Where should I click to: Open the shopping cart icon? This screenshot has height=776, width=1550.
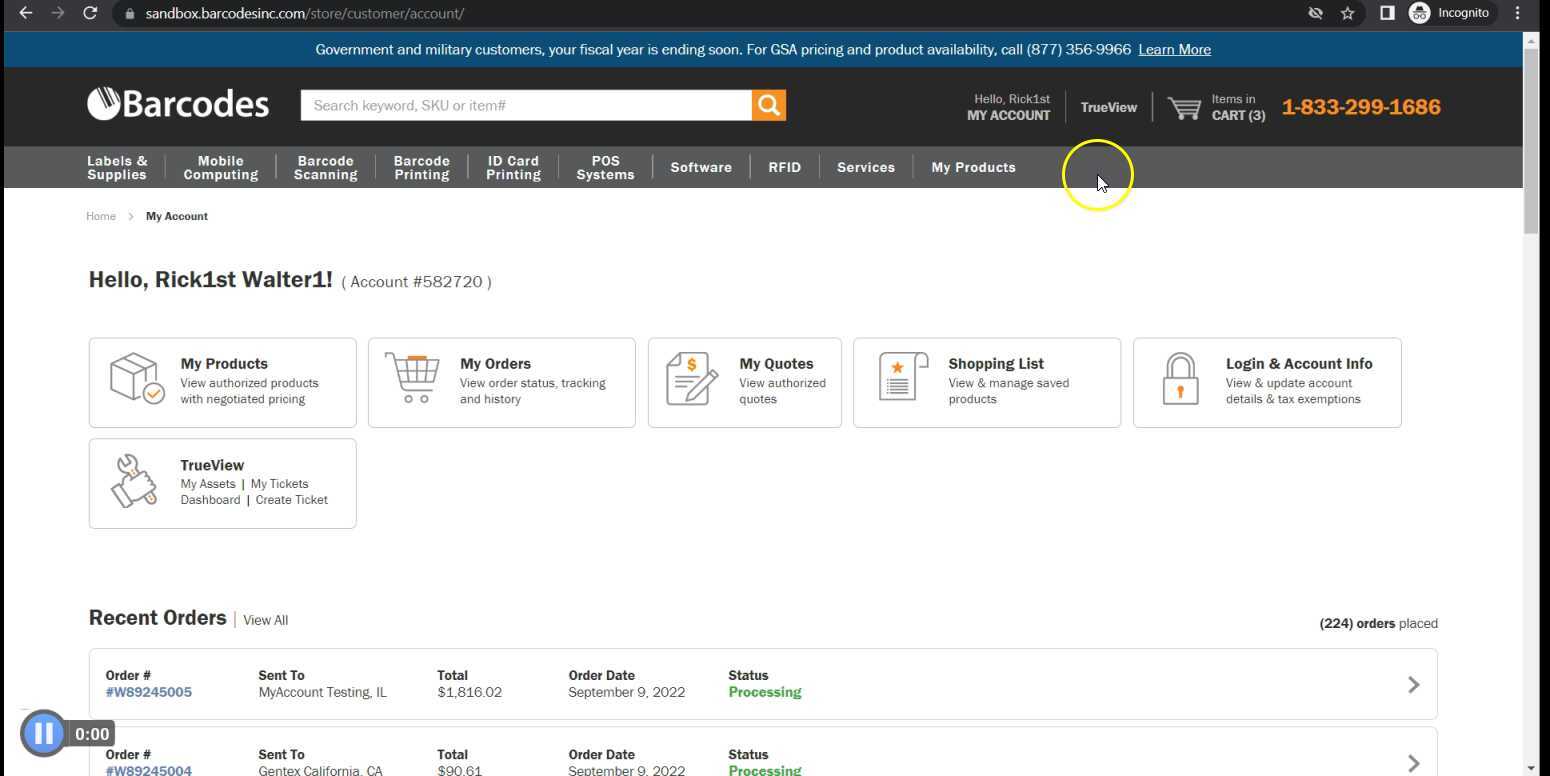tap(1184, 108)
